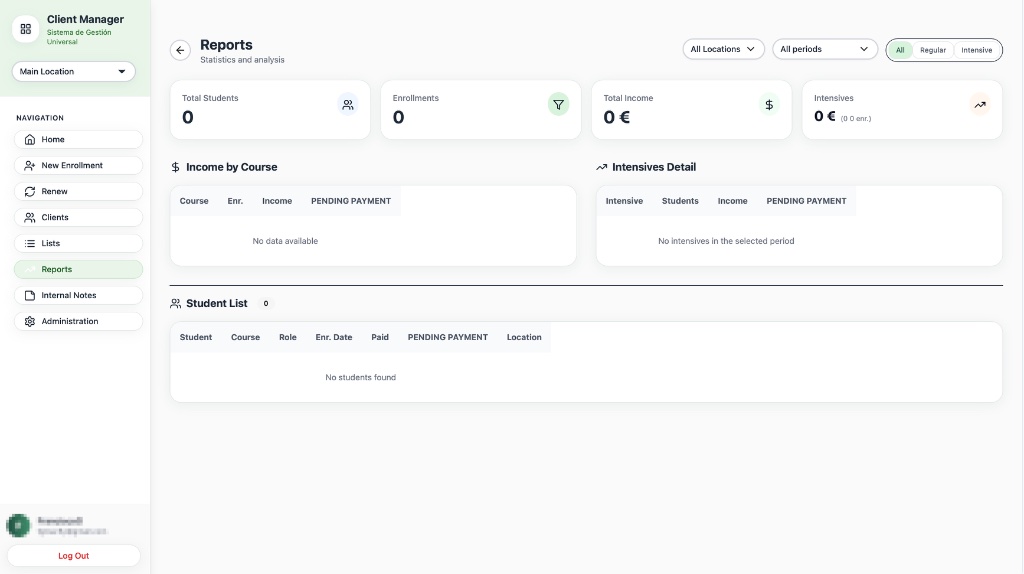Screen dimensions: 1024x574
Task: Click the Intensive column header
Action: tap(624, 201)
